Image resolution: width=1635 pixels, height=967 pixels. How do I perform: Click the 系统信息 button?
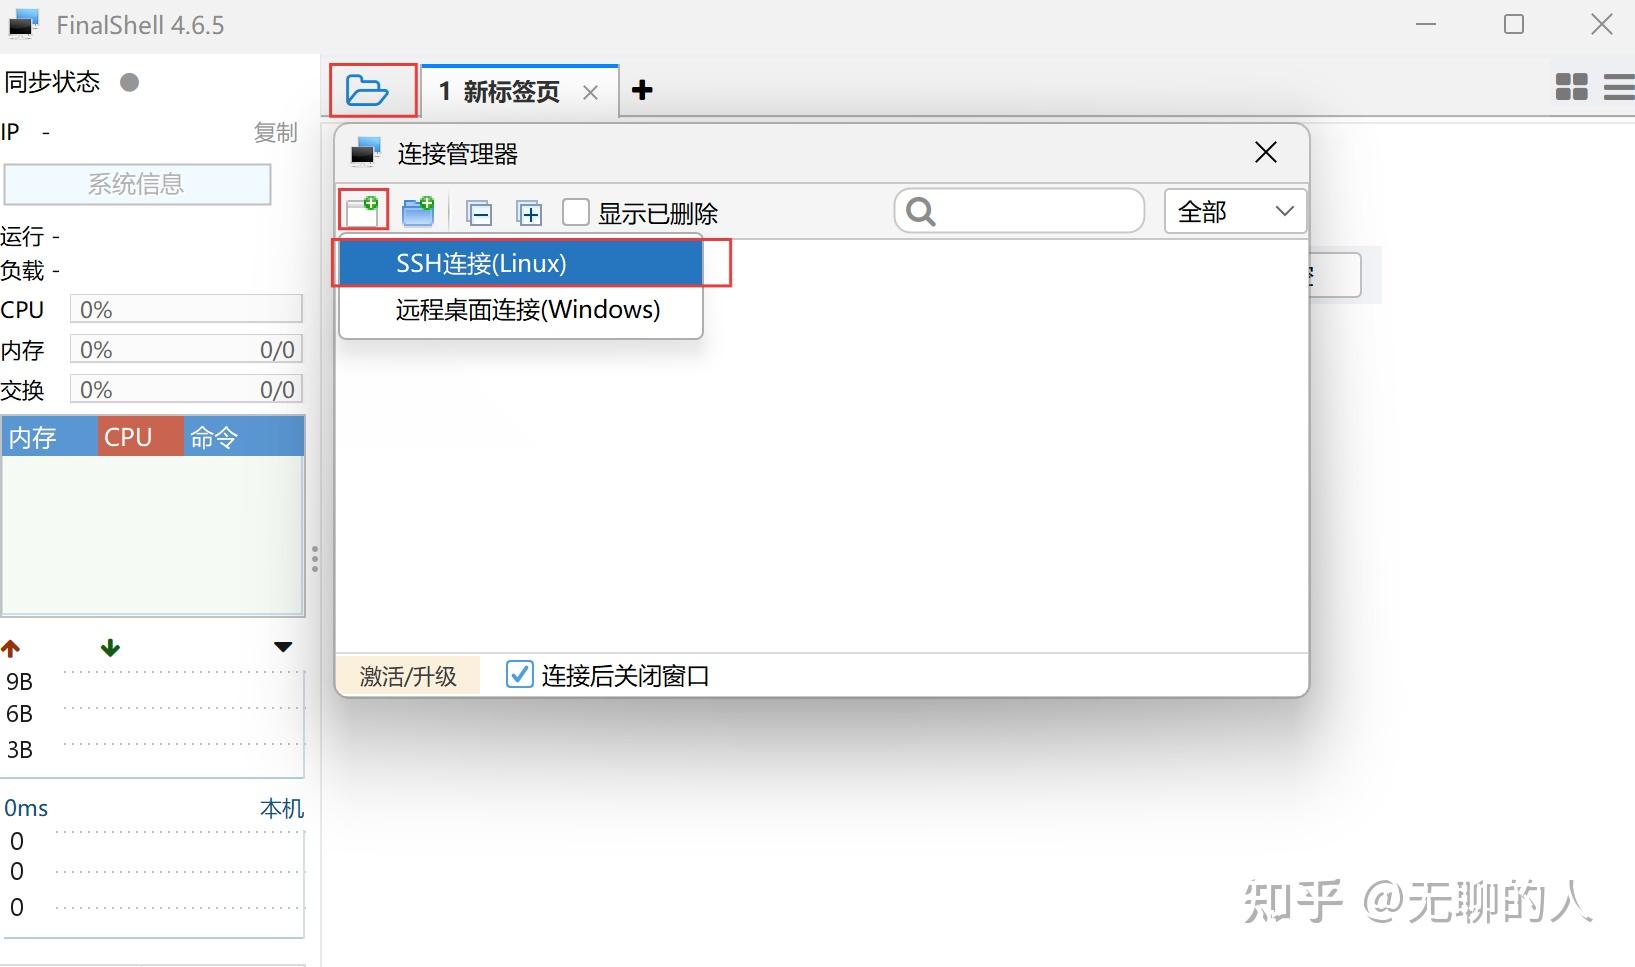pos(137,184)
